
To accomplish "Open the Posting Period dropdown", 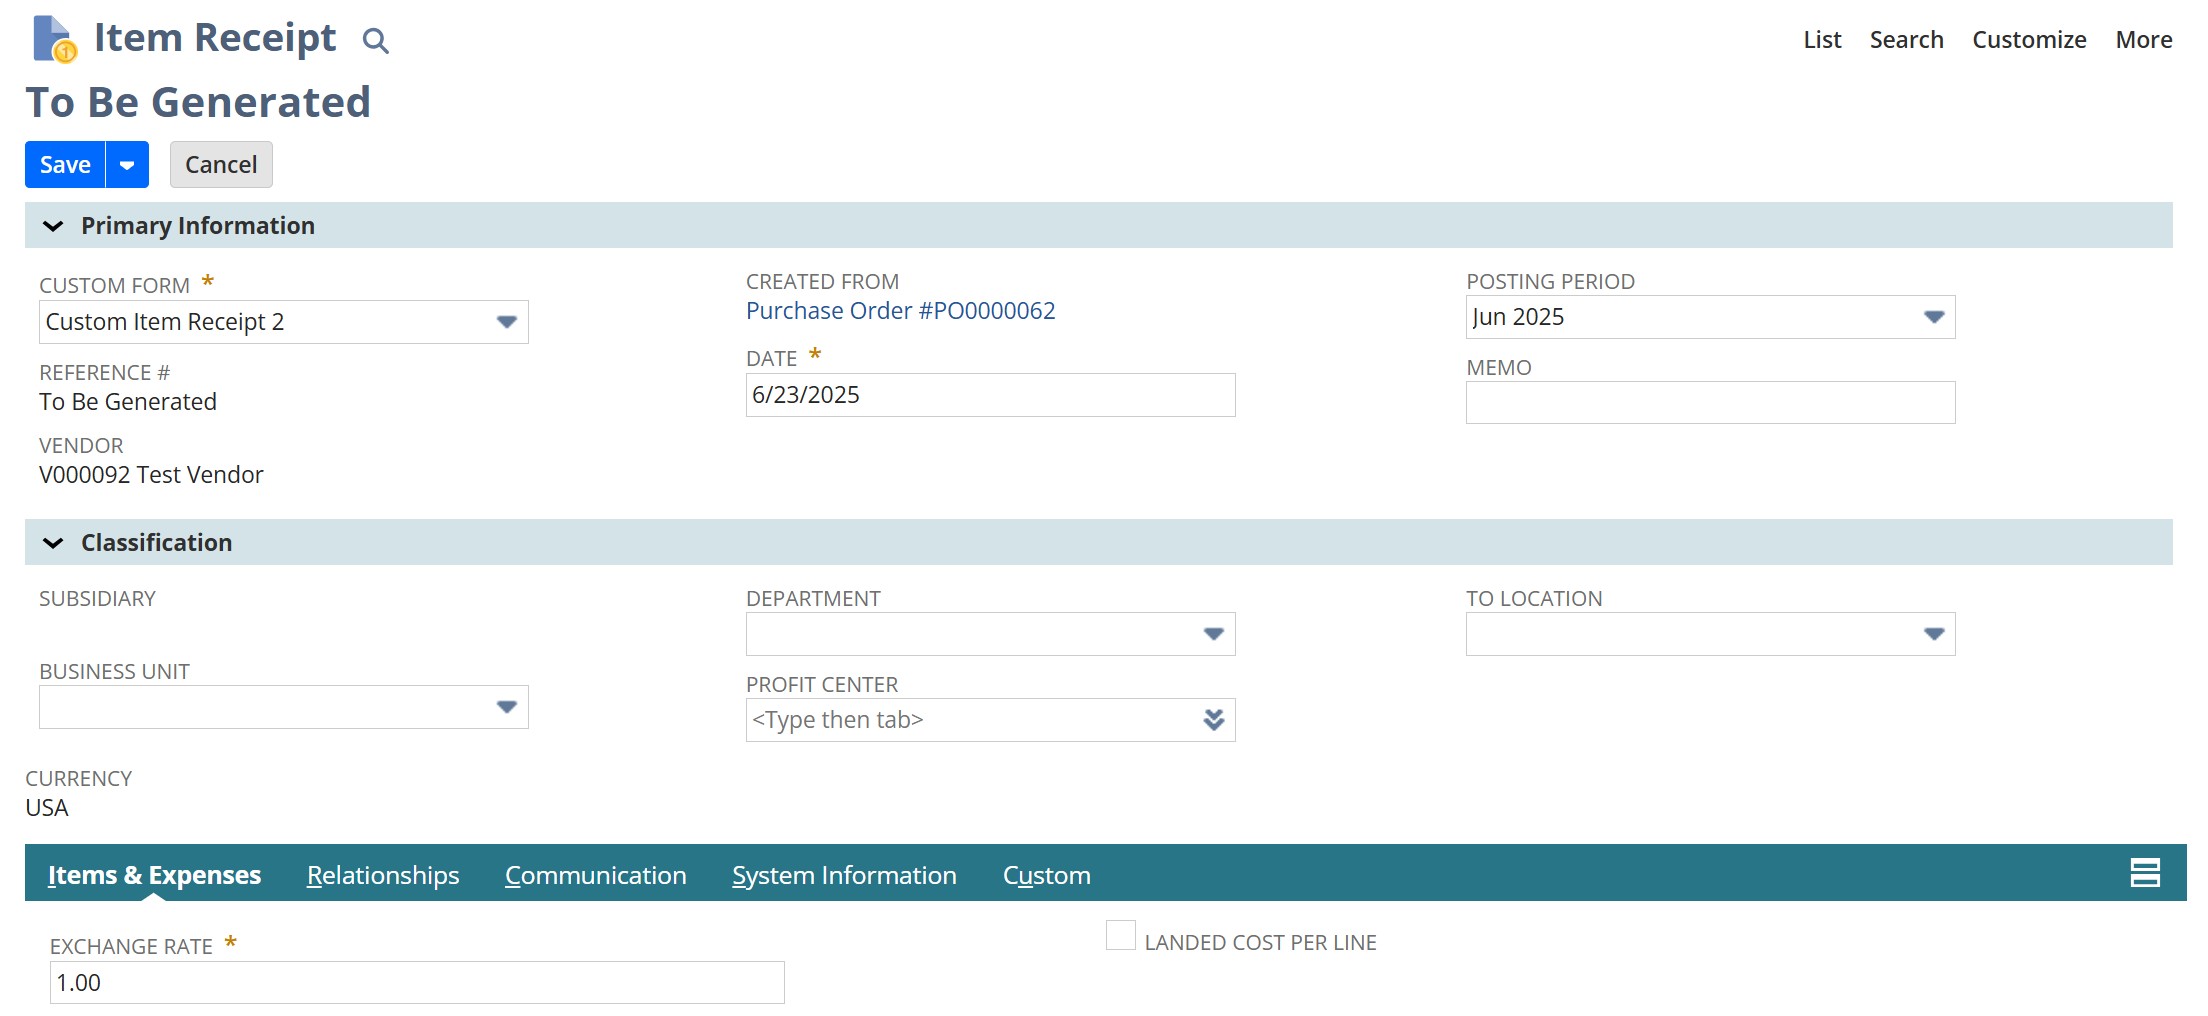I will pyautogui.click(x=1933, y=317).
